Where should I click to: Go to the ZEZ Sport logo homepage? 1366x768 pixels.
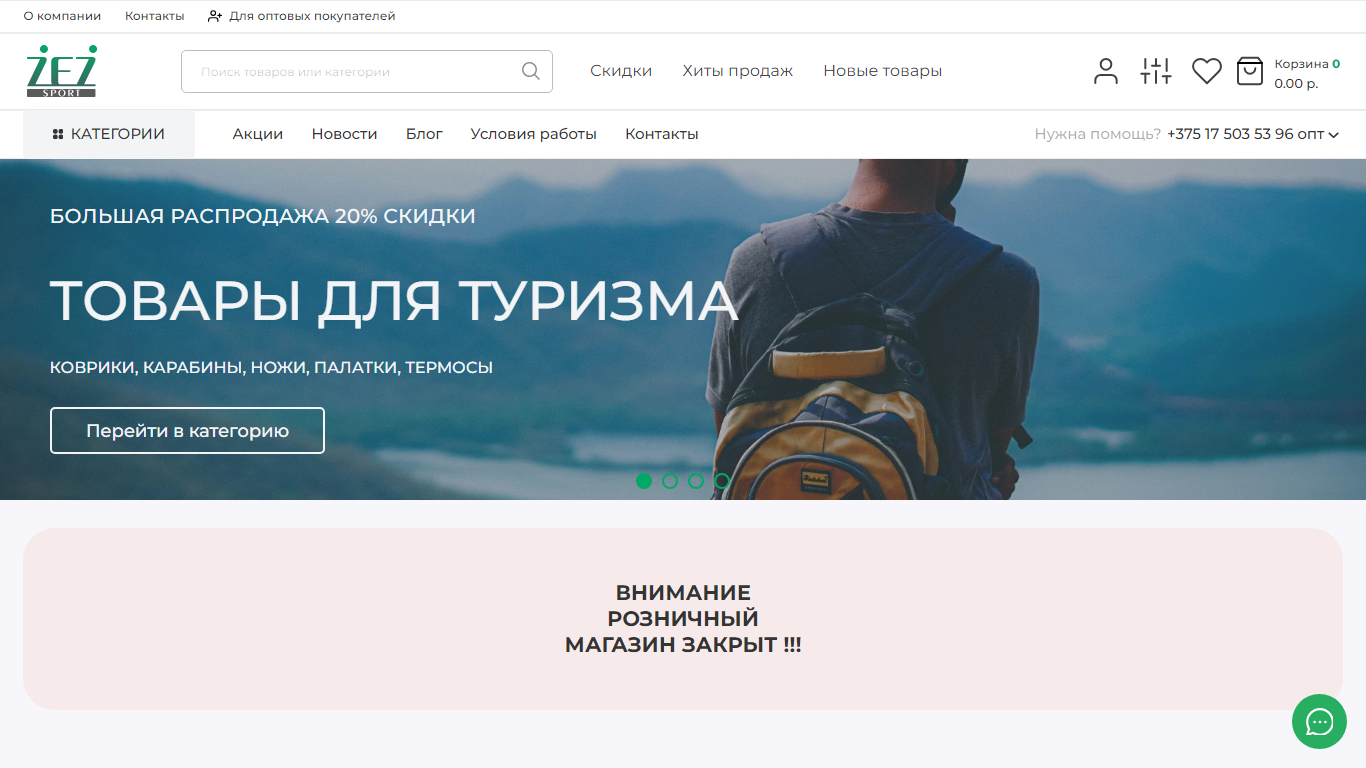(x=62, y=71)
